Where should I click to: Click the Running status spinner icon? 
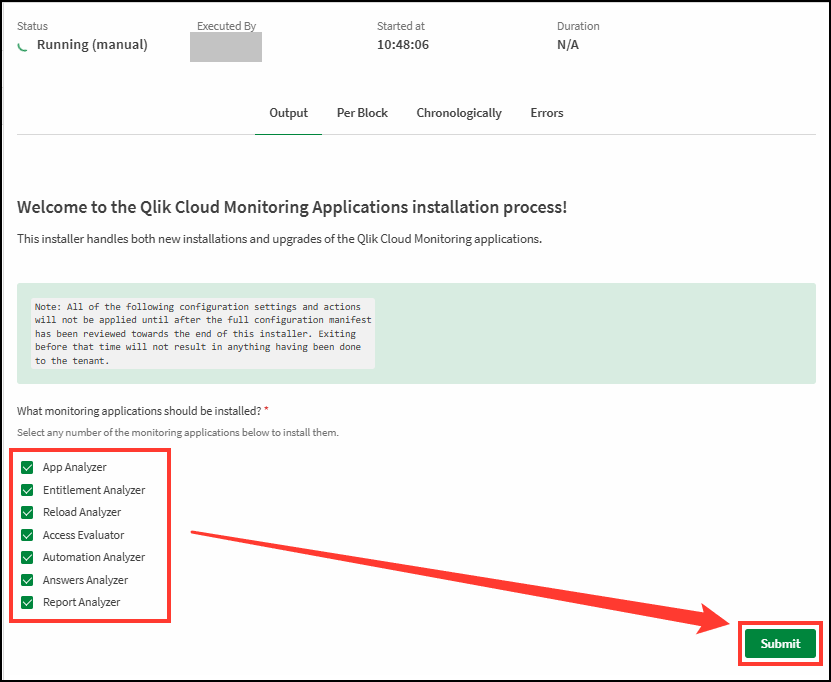click(23, 45)
